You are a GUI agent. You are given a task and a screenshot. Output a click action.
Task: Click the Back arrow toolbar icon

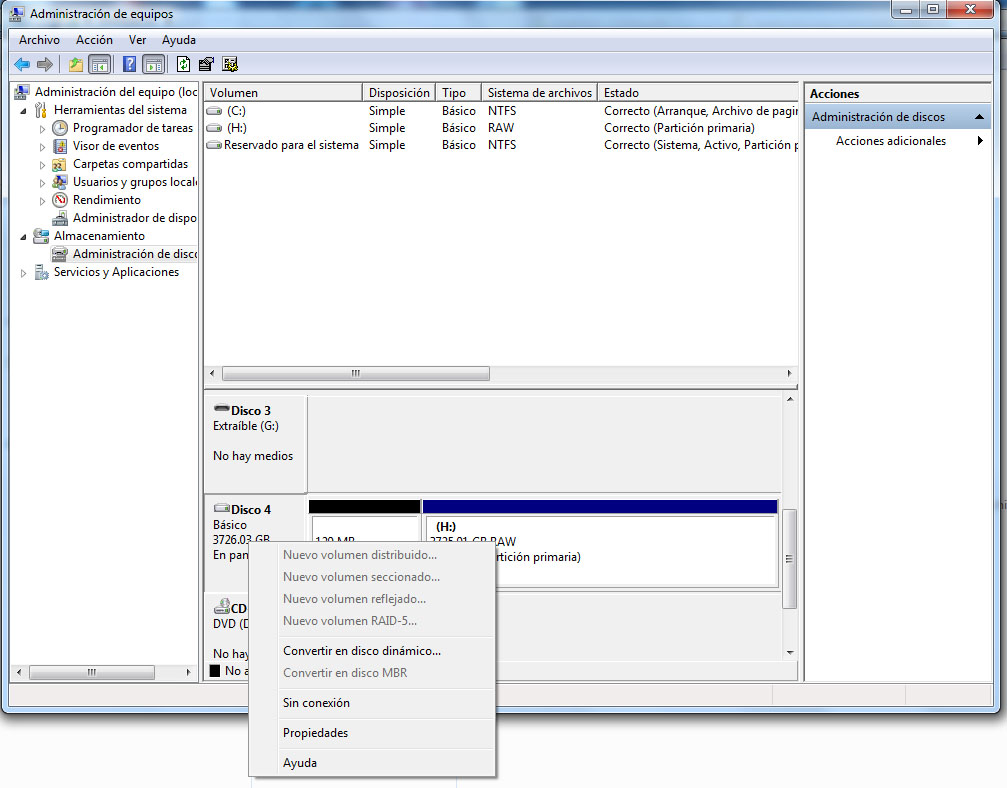coord(22,64)
